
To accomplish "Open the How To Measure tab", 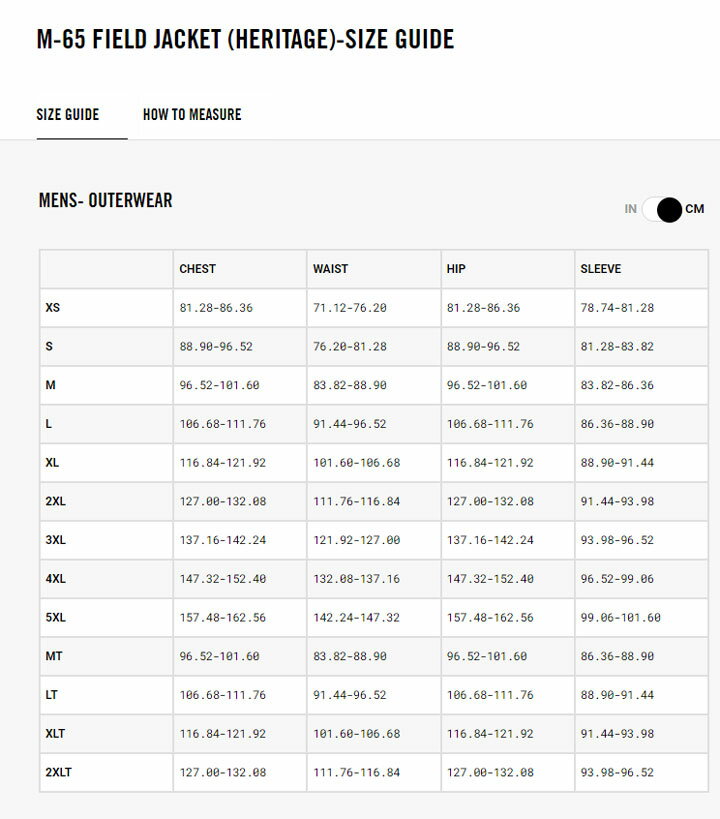I will pos(192,114).
